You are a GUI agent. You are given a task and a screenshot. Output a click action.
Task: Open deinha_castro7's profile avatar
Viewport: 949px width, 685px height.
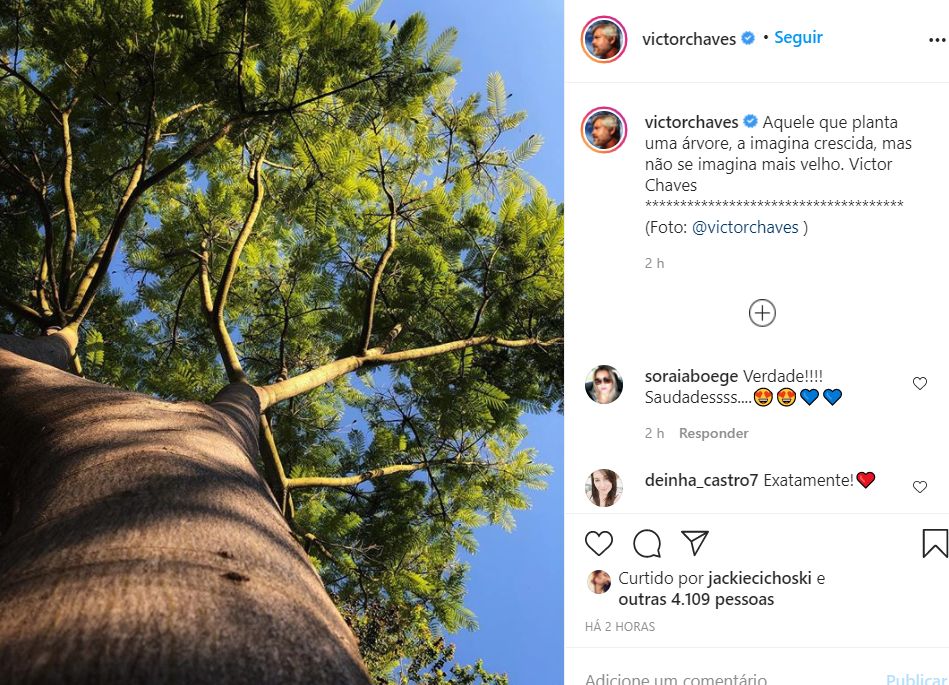(604, 487)
